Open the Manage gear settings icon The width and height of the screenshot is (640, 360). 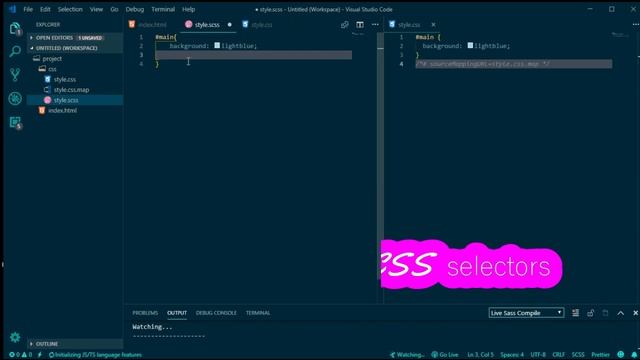(x=15, y=337)
